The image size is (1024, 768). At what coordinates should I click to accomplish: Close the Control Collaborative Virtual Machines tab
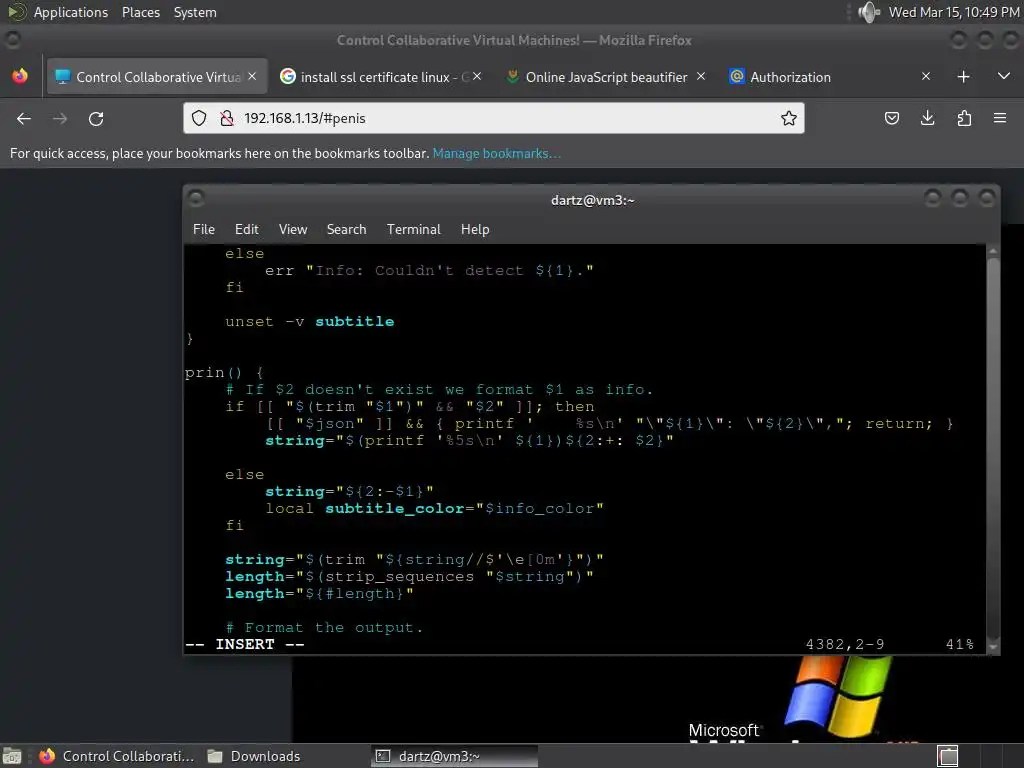252,76
